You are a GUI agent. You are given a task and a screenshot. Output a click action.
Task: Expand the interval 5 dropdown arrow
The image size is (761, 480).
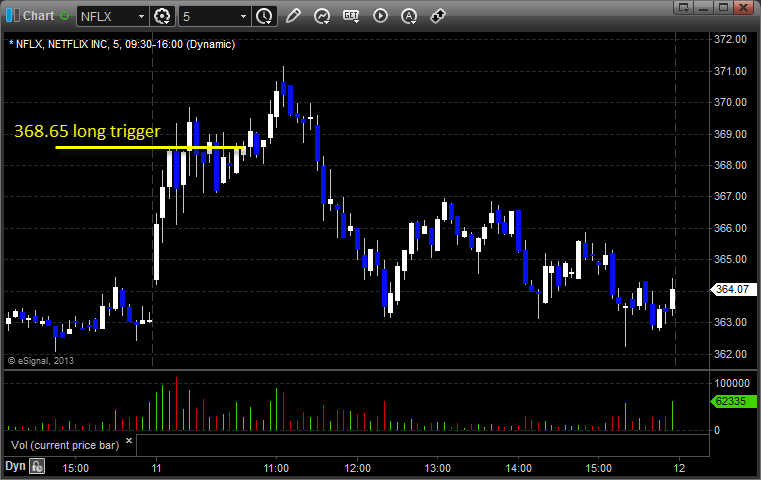pyautogui.click(x=244, y=17)
